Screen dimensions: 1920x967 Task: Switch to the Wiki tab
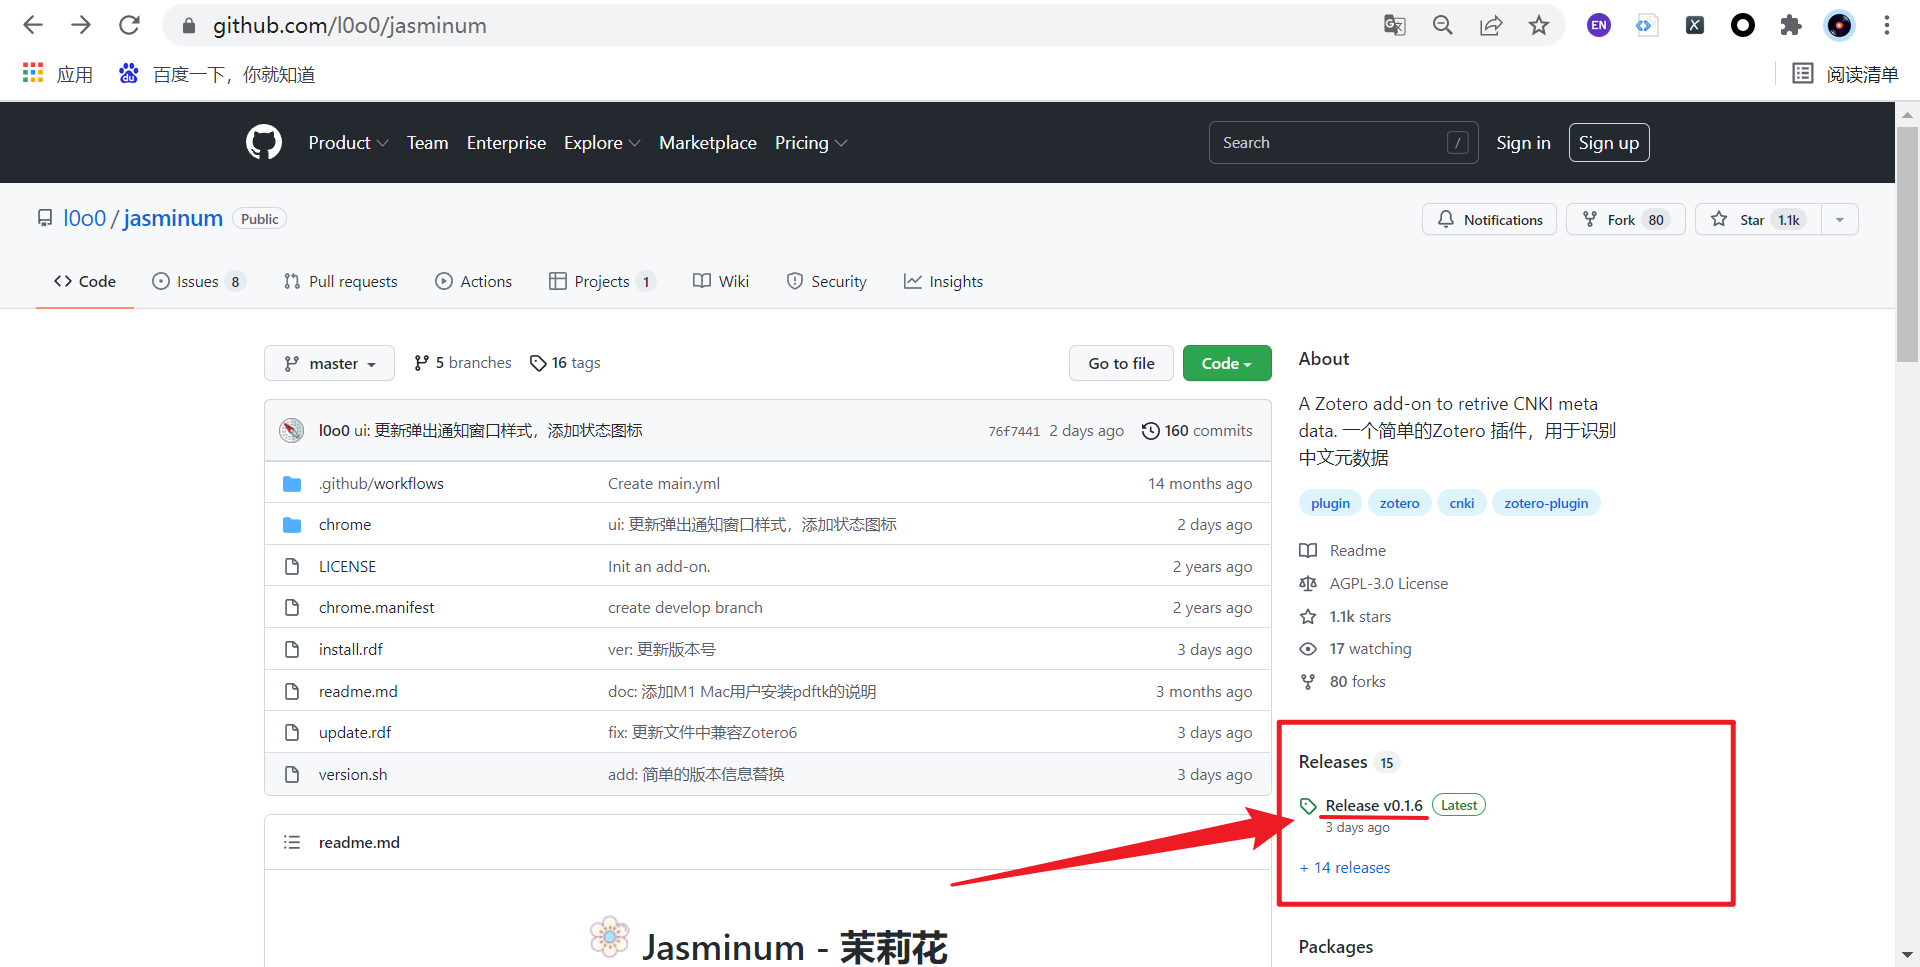721,281
